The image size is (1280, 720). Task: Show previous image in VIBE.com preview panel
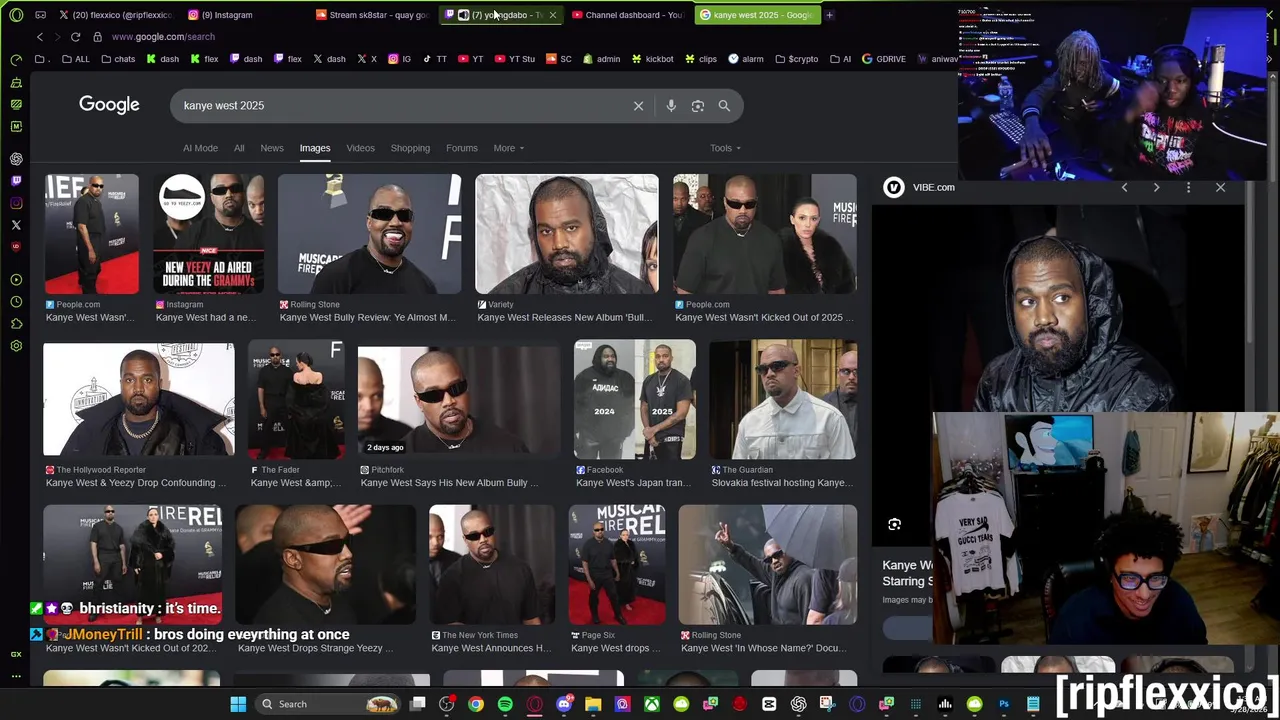1124,187
